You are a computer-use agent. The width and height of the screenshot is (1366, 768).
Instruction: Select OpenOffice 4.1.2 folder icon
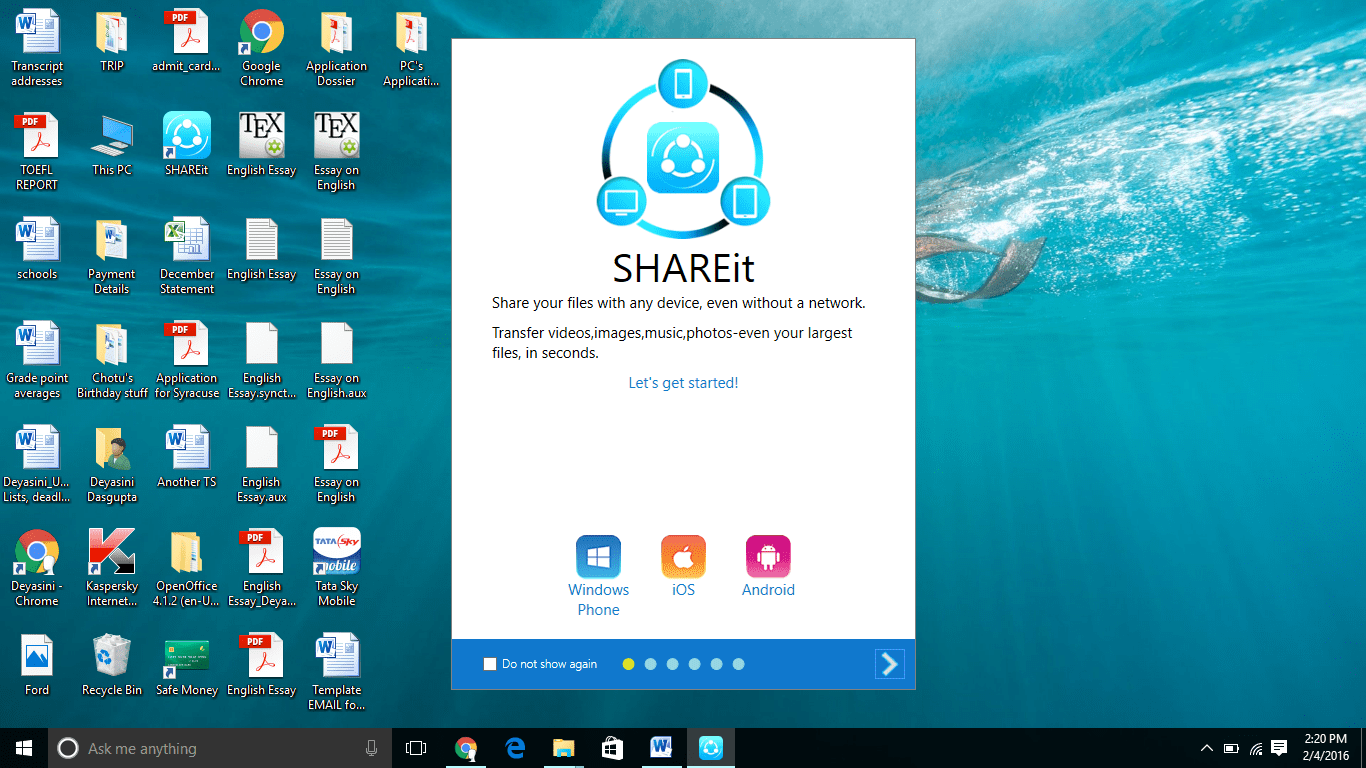(187, 552)
